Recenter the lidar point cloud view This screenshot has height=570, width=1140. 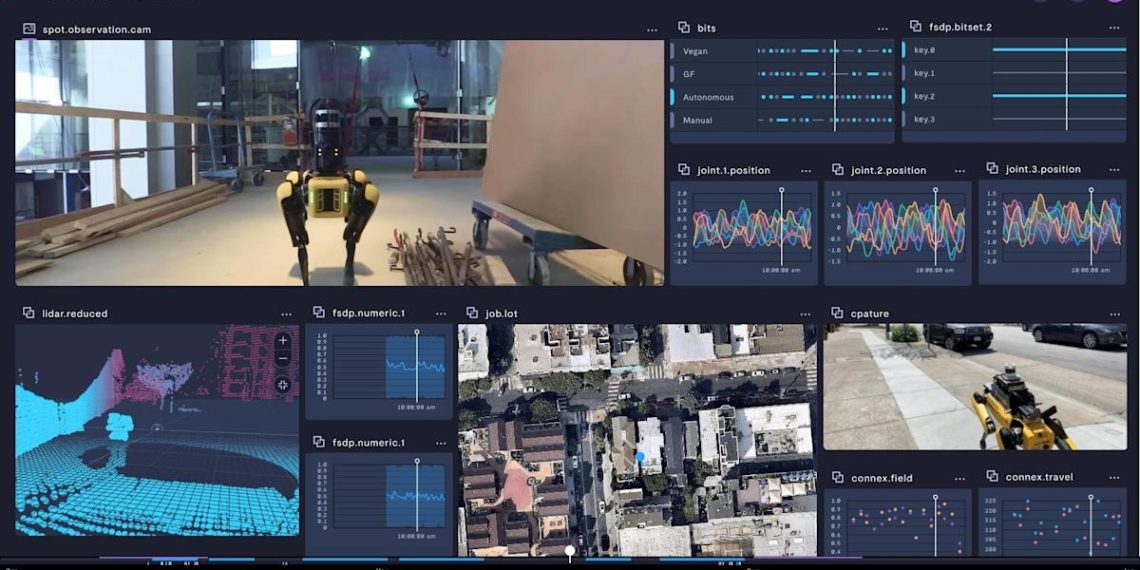click(283, 384)
